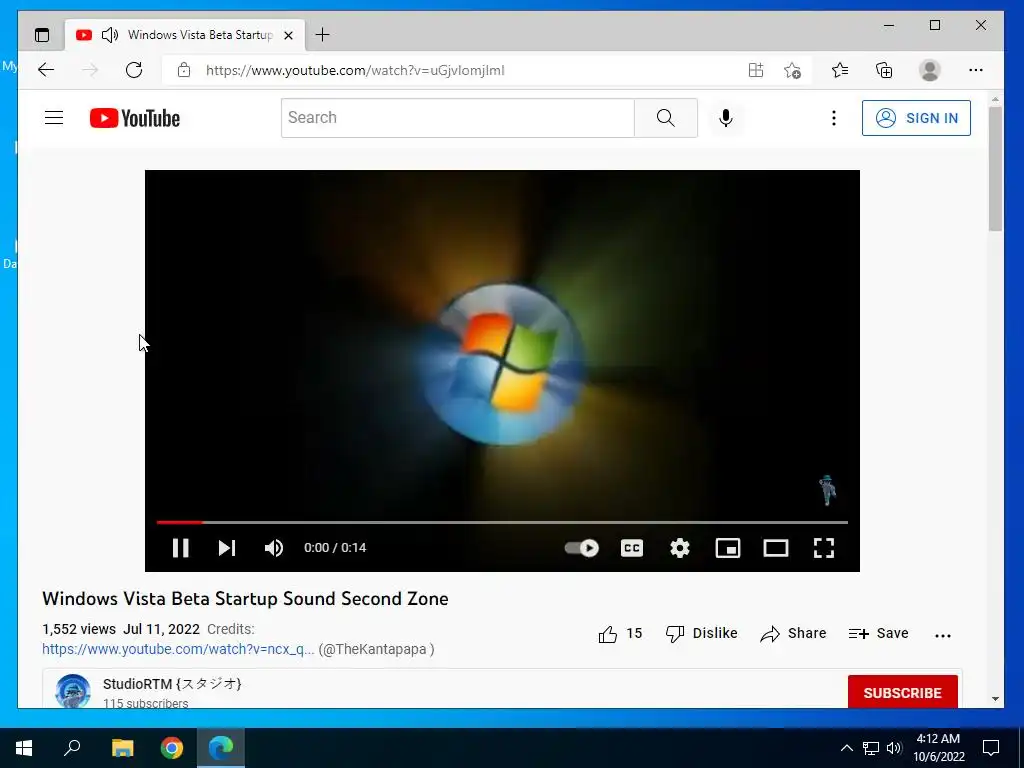Go back in Edge browser
Screen dimensions: 1024x768
[x=46, y=70]
